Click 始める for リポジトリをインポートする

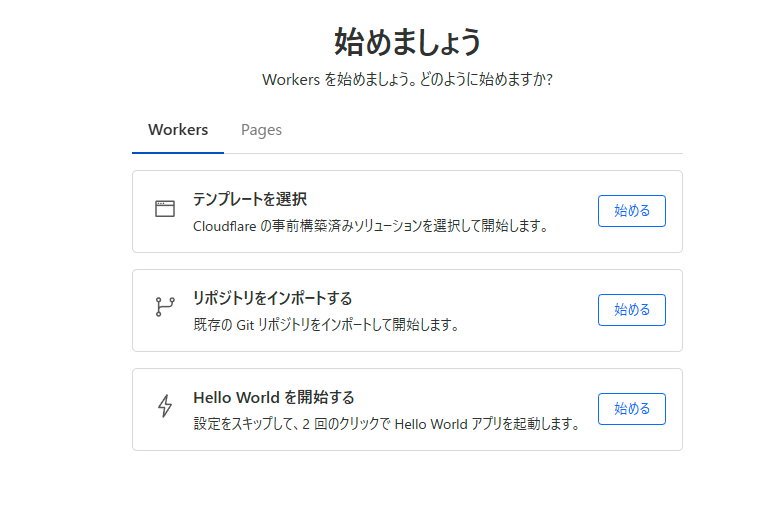click(631, 310)
